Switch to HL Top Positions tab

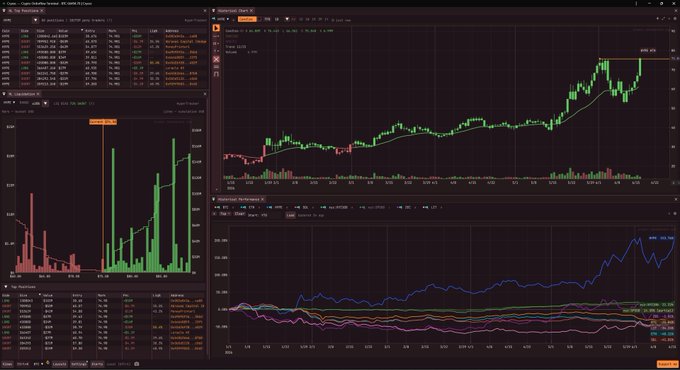(23, 10)
